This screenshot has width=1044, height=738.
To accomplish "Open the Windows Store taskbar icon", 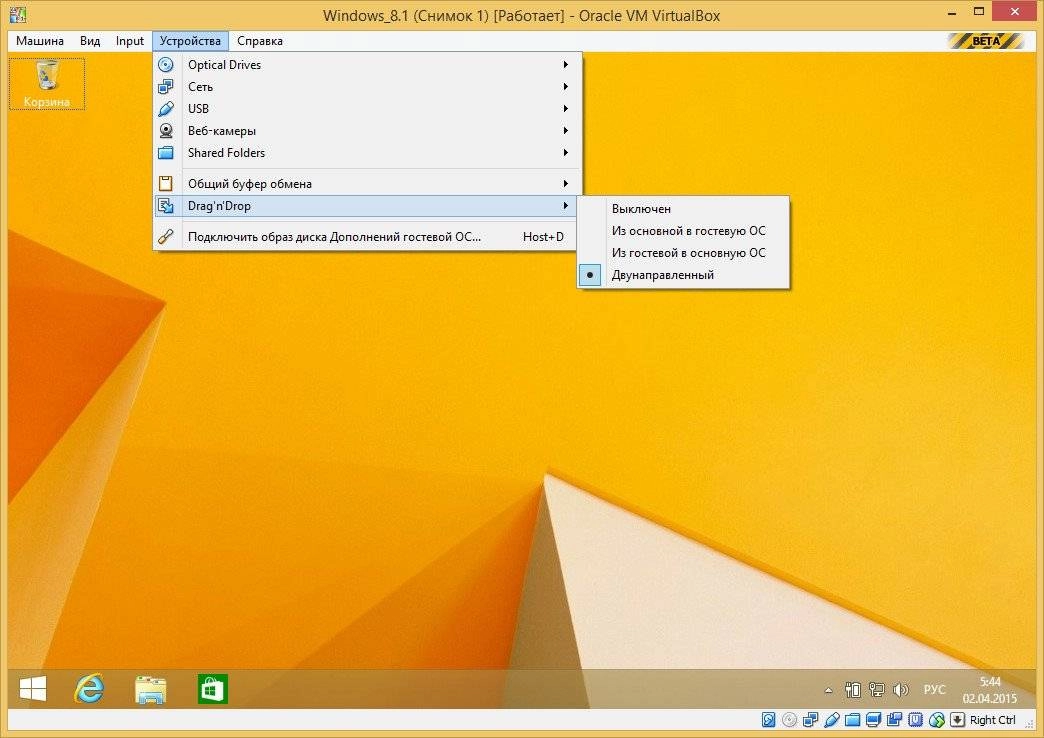I will [212, 689].
